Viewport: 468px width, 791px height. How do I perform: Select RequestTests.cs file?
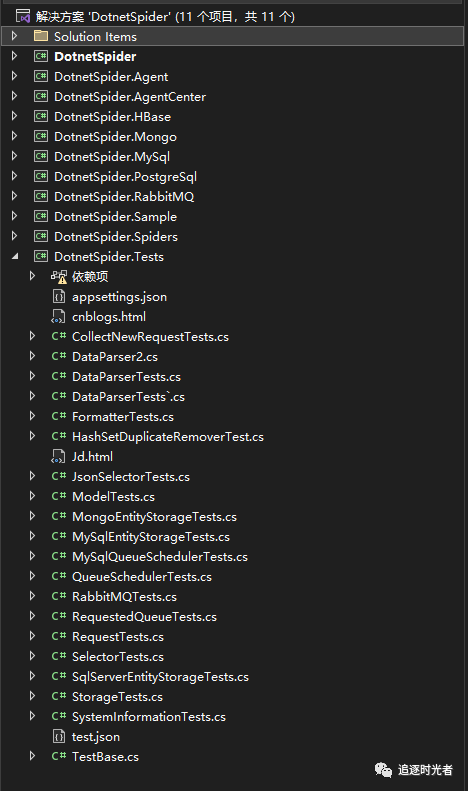(x=118, y=637)
